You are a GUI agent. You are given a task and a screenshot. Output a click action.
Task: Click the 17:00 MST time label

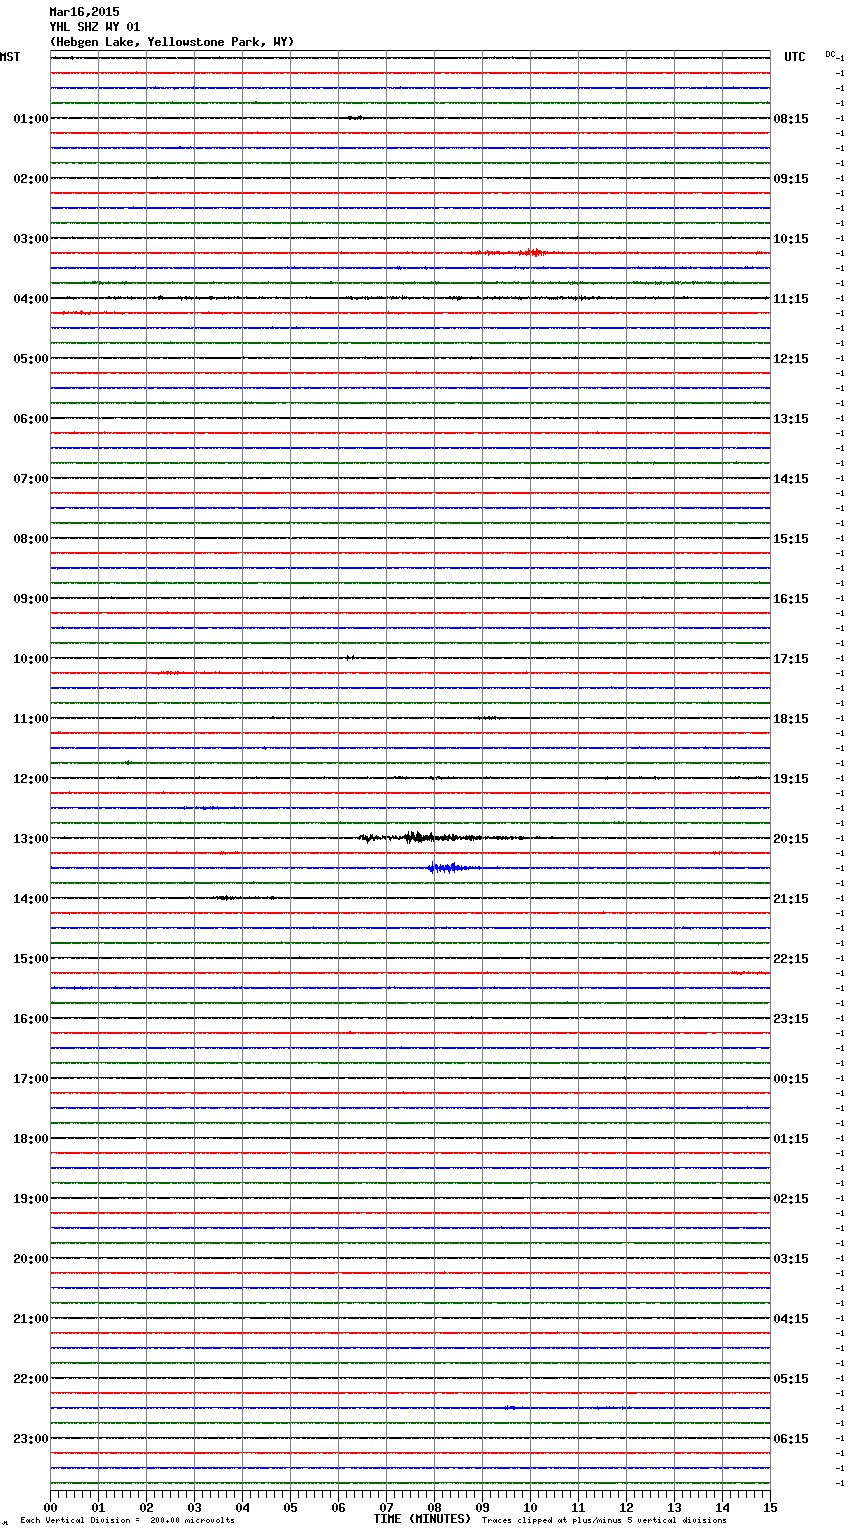[31, 1079]
